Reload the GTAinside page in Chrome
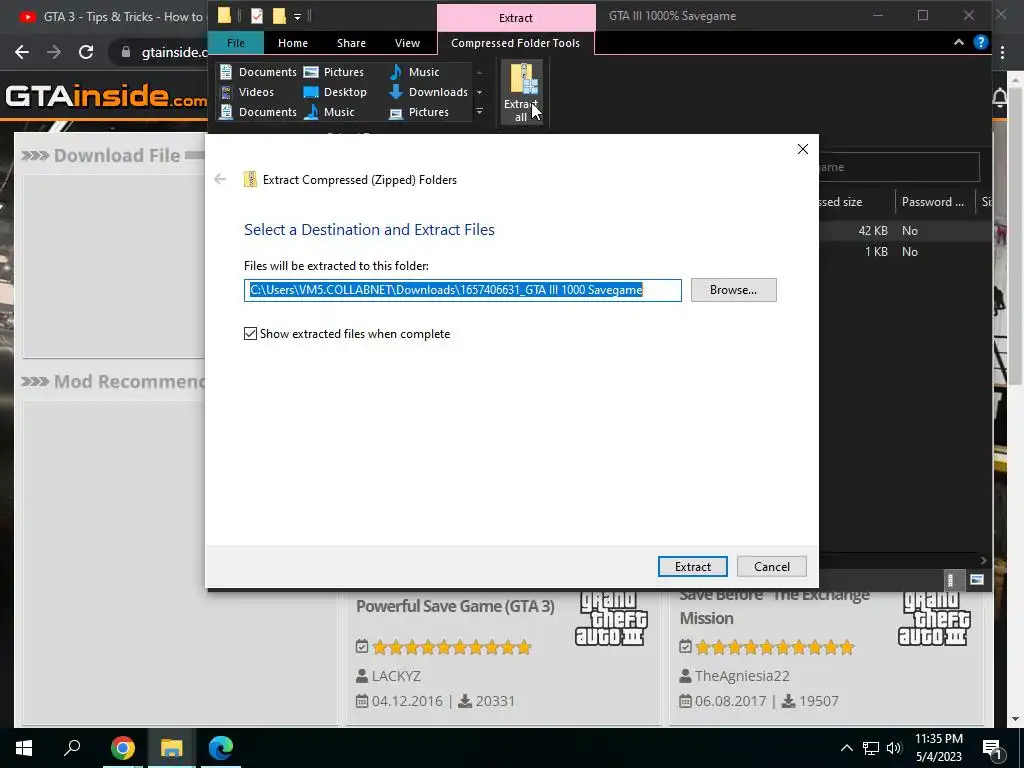The image size is (1024, 768). [x=86, y=52]
